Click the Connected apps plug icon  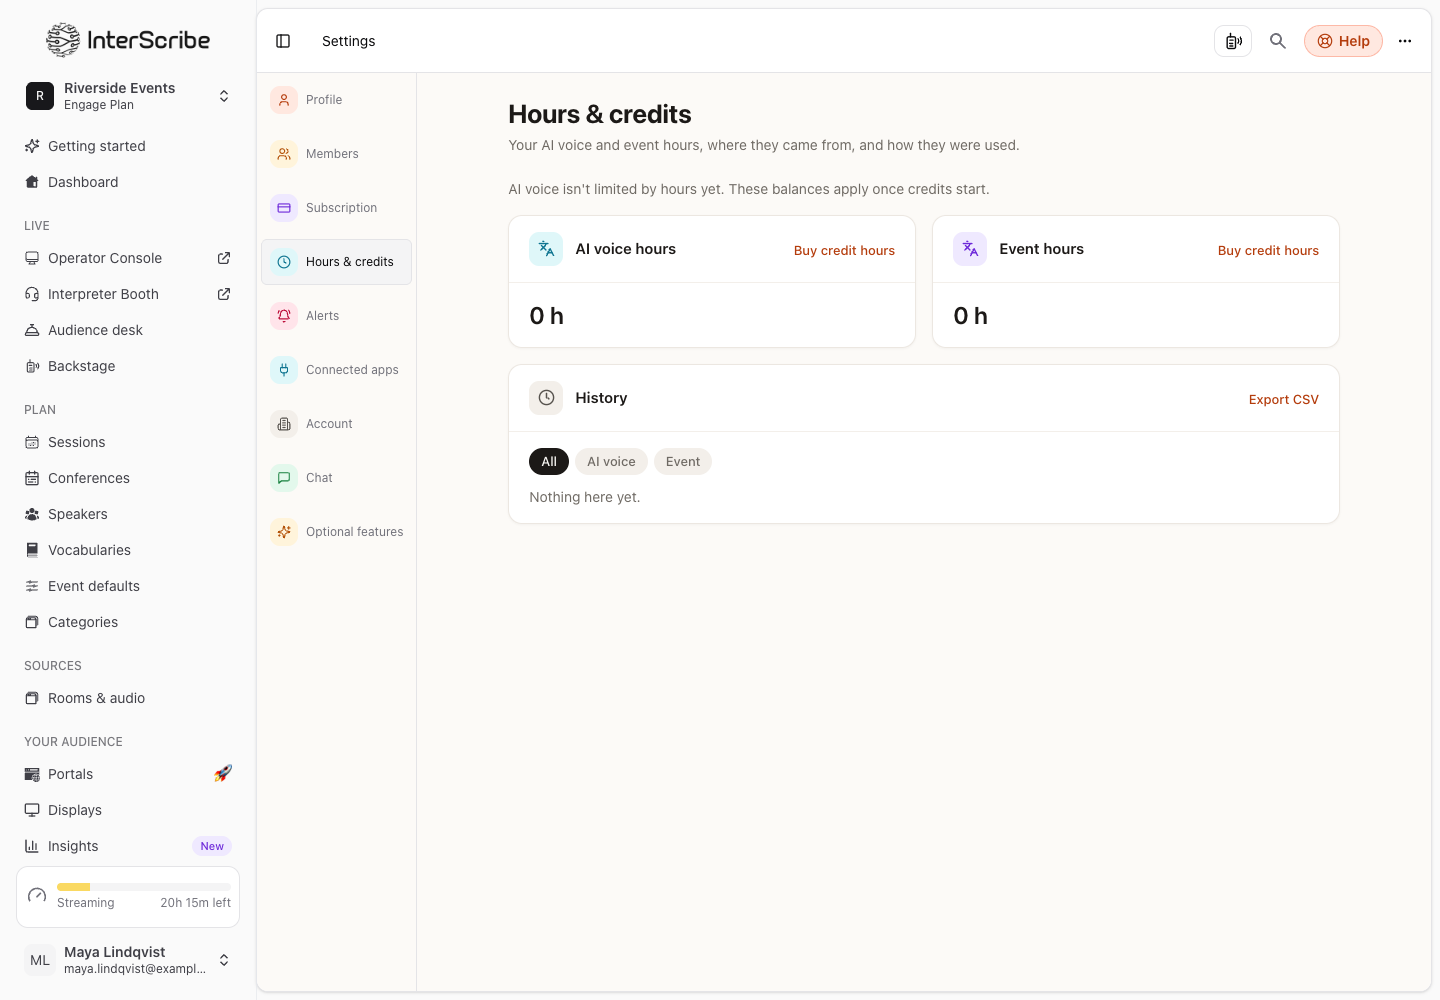[x=284, y=370]
